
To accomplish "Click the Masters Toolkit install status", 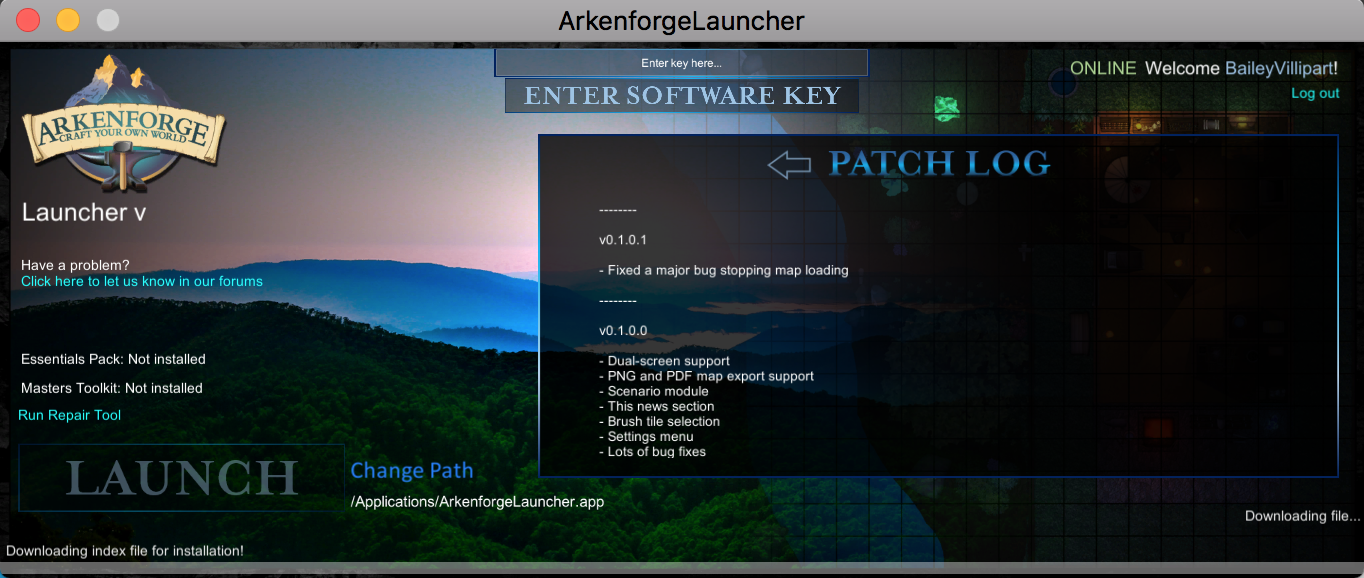I will click(112, 388).
